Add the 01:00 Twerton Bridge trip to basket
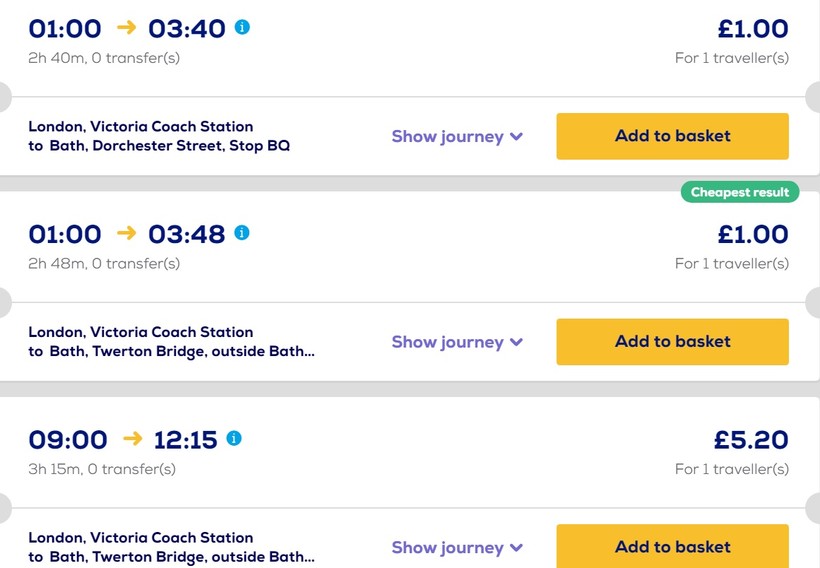The image size is (820, 568). click(672, 342)
